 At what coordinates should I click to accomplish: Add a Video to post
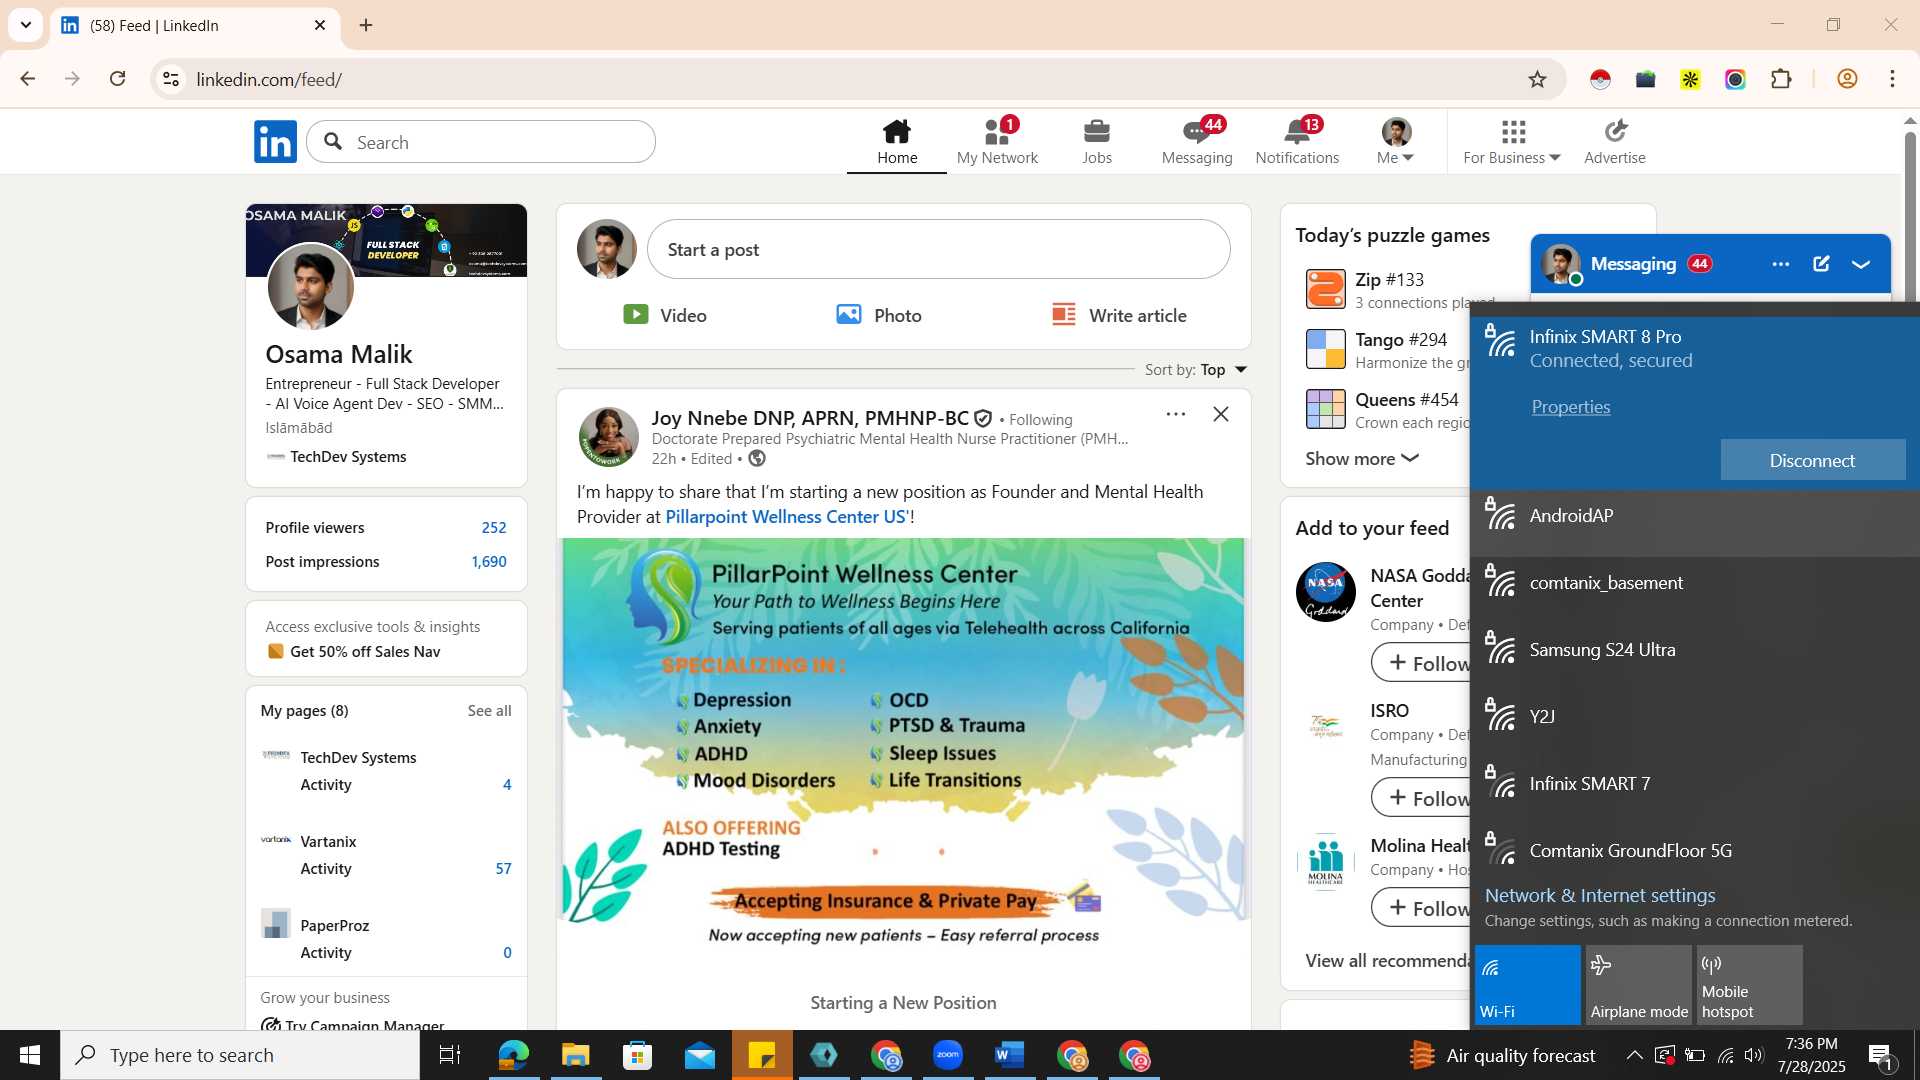coord(665,315)
